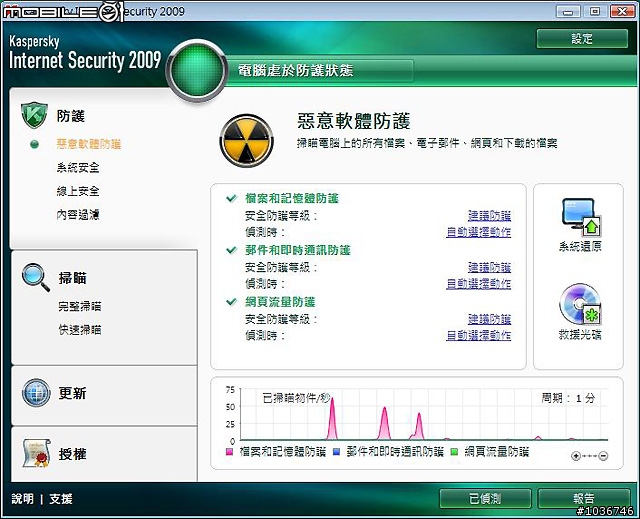This screenshot has height=519, width=640.
Task: Select the 防護 protection section
Action: [71, 116]
